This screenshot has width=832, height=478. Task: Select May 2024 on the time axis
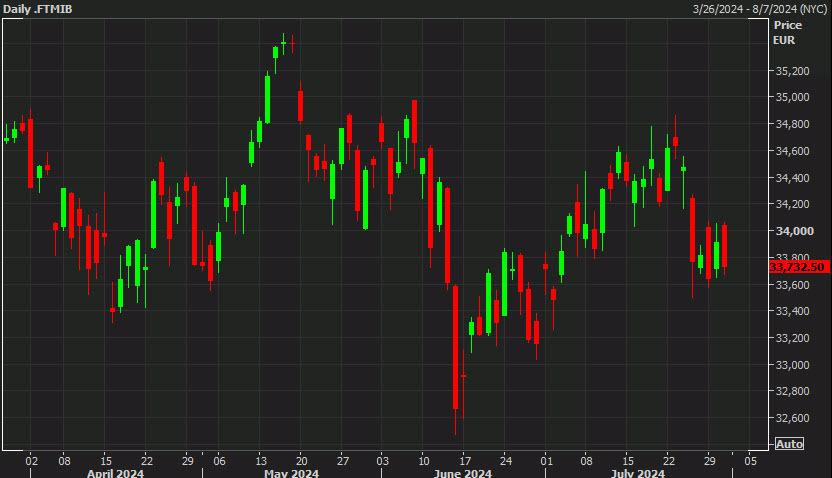[291, 472]
